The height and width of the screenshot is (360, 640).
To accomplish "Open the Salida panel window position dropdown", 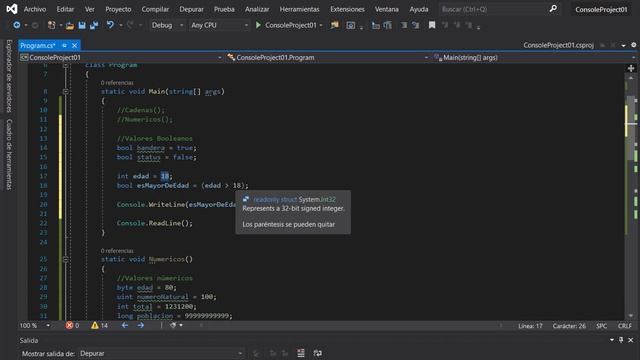I will 611,340.
